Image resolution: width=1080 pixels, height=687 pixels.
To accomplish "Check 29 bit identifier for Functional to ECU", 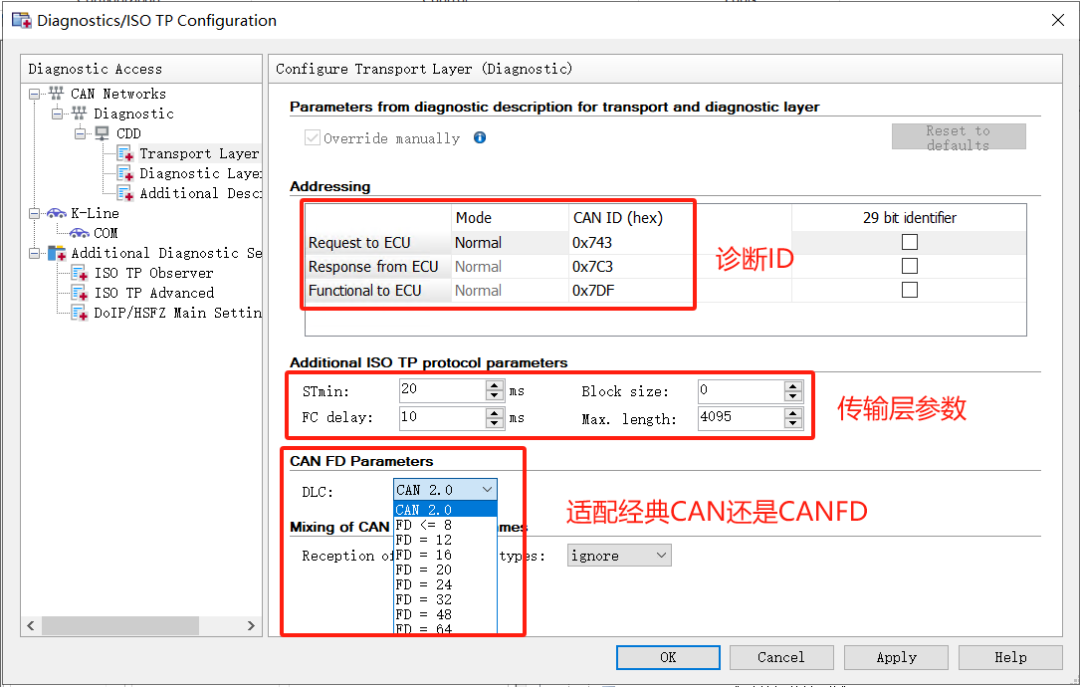I will (x=909, y=289).
